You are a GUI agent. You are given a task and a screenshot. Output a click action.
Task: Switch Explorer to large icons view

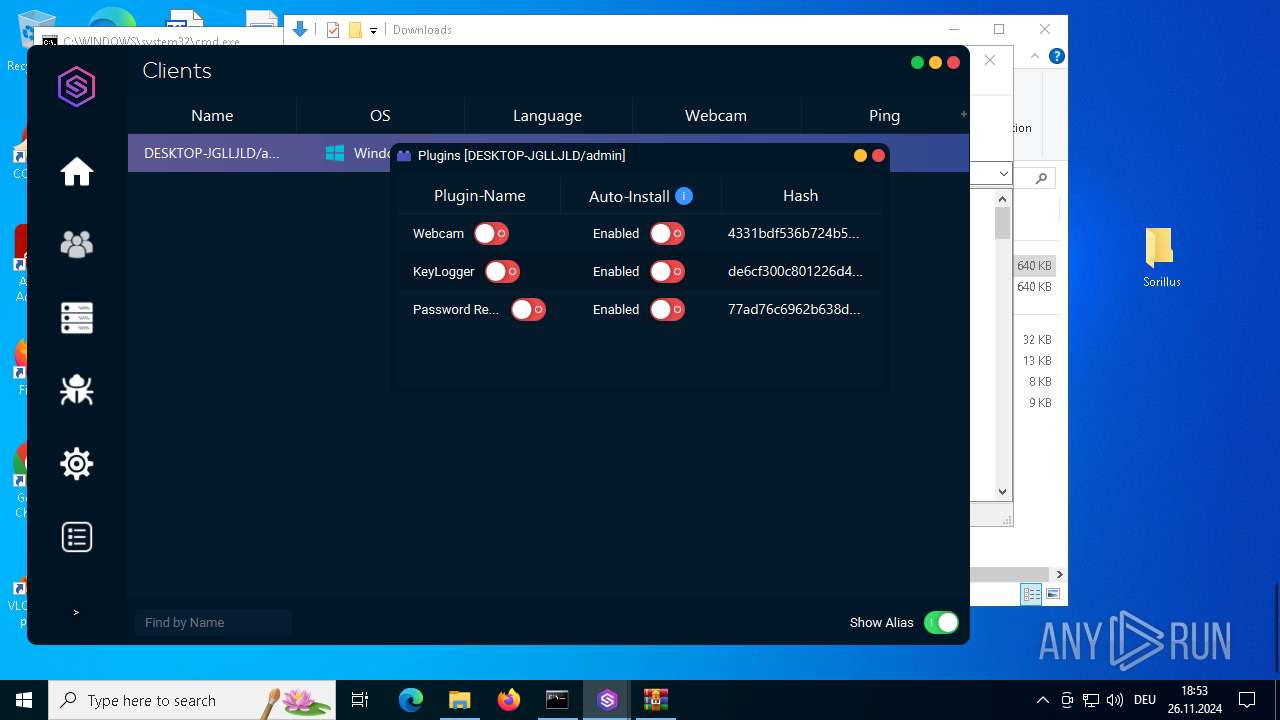1053,595
